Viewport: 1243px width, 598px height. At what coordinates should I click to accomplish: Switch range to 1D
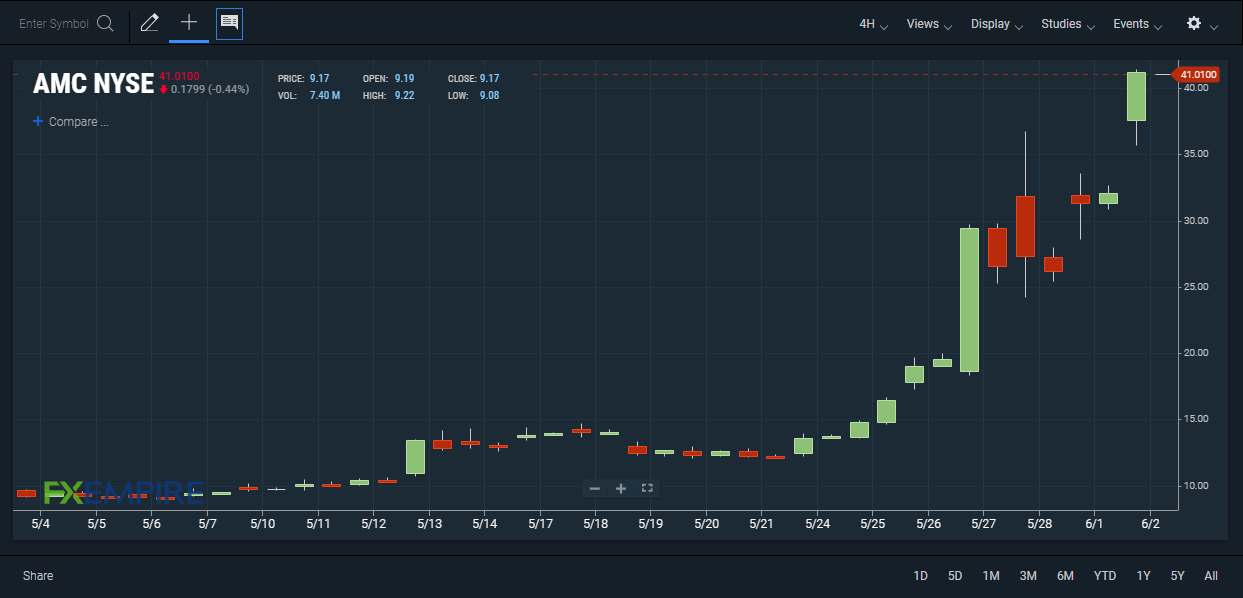[921, 576]
